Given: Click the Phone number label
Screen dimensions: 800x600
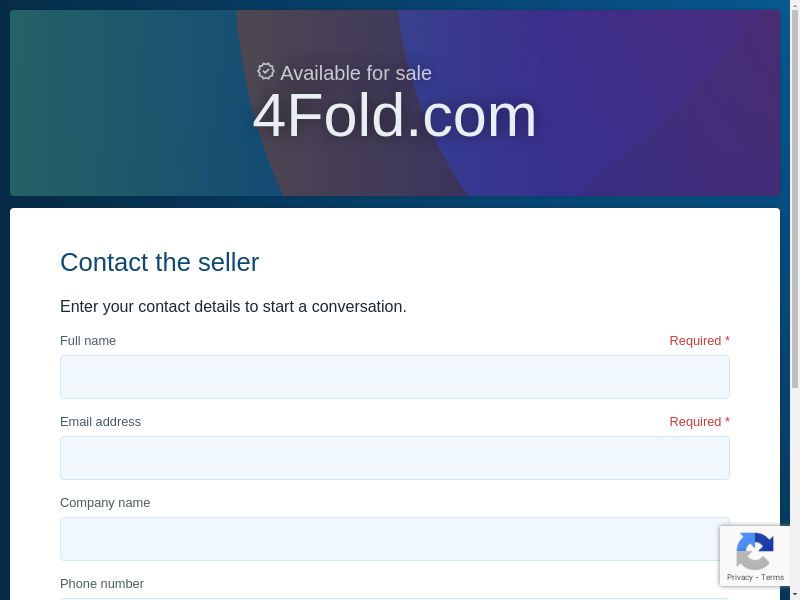Looking at the screenshot, I should click(102, 583).
